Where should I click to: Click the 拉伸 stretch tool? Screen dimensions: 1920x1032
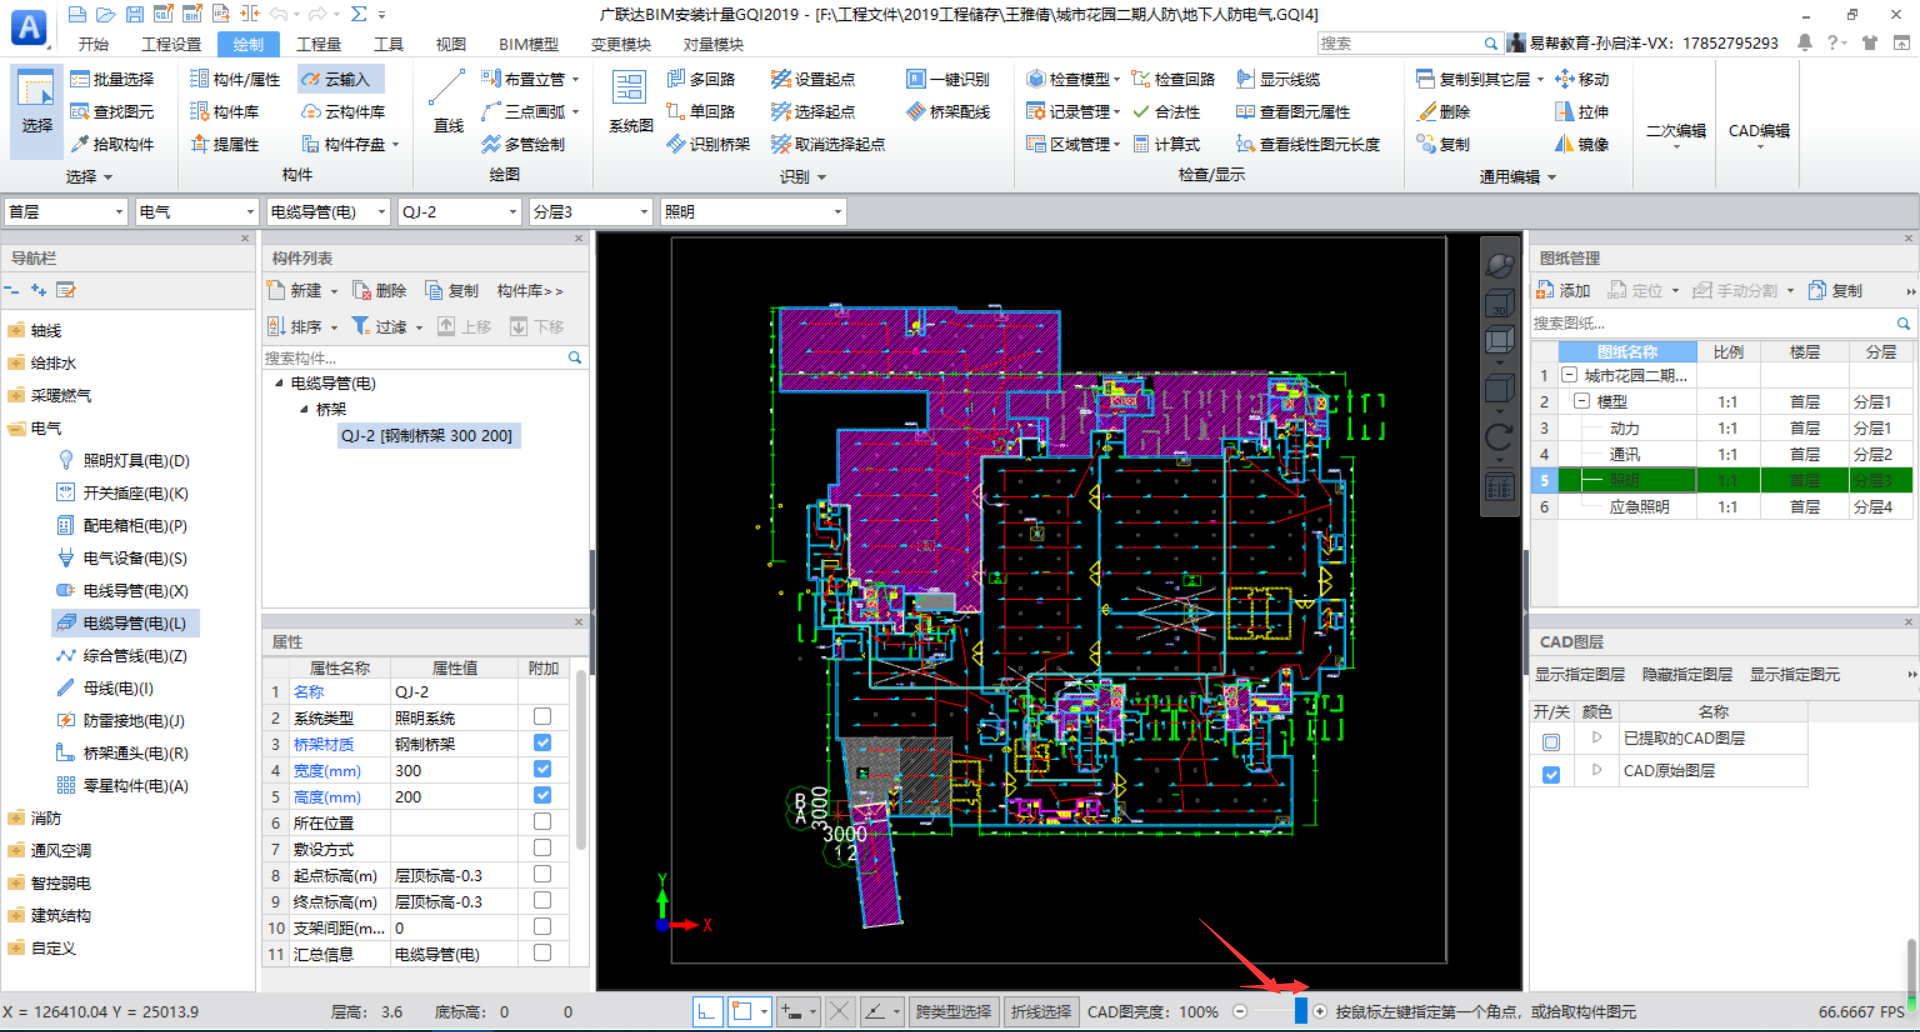pyautogui.click(x=1582, y=112)
